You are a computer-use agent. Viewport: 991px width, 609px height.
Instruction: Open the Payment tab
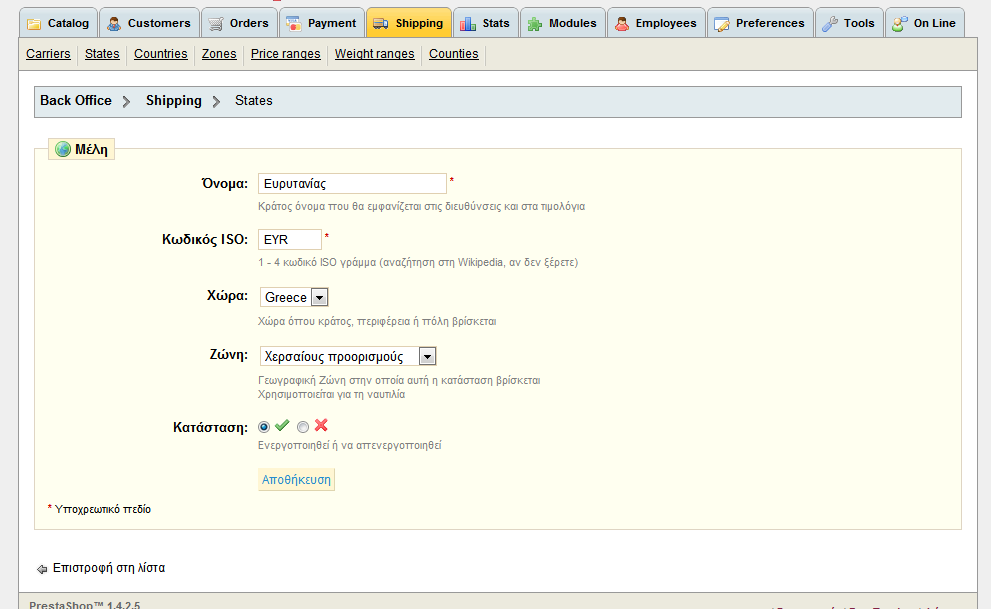point(322,23)
